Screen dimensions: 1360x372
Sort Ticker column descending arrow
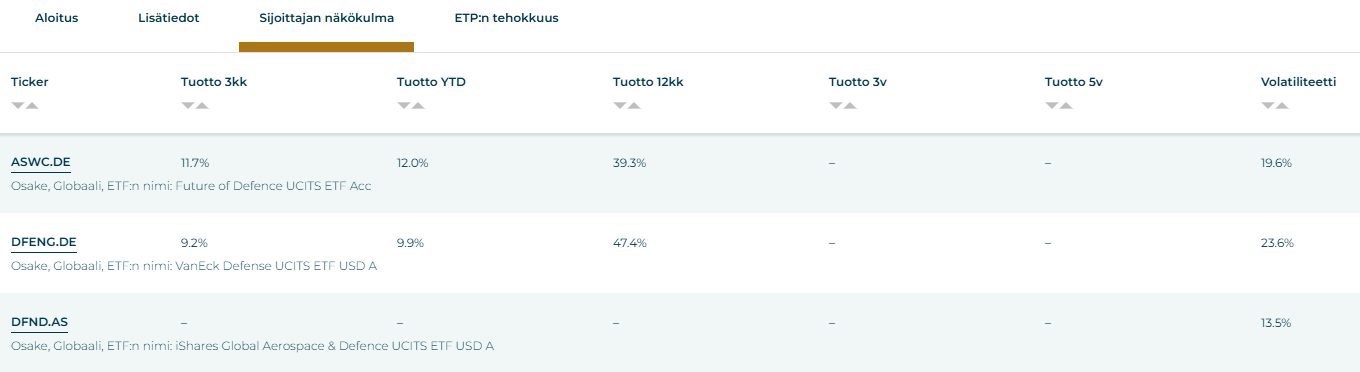[x=17, y=105]
